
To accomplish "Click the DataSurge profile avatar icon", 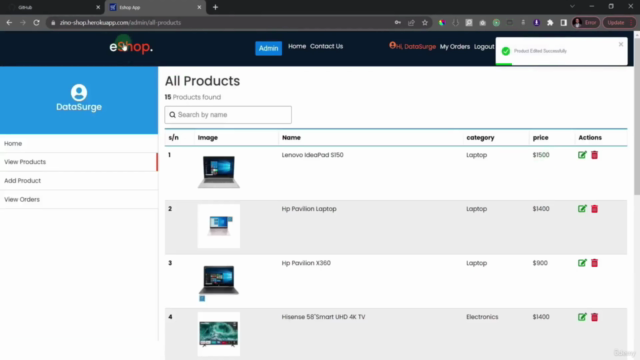I will (79, 93).
